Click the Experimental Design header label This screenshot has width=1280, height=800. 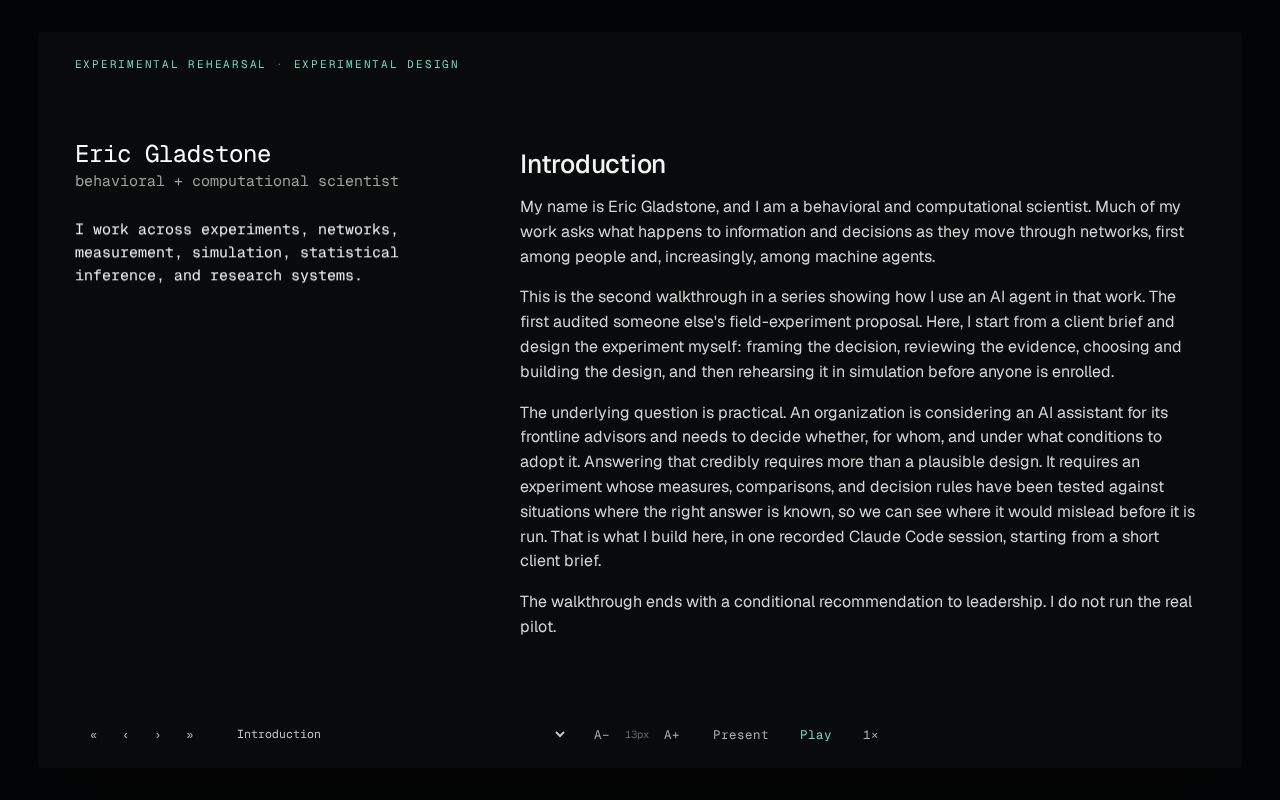pos(377,65)
